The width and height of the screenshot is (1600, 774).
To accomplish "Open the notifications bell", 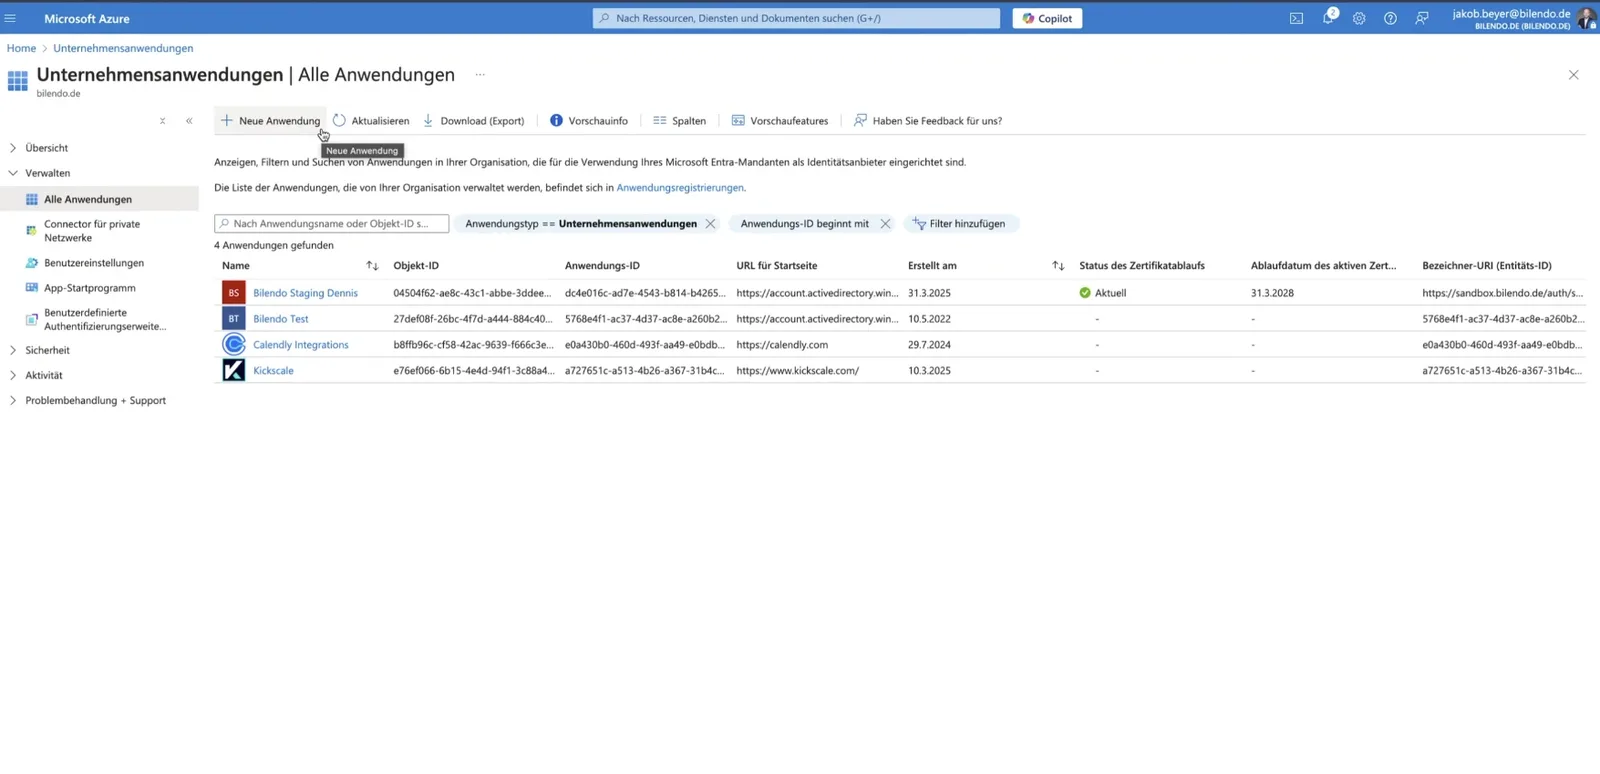I will [x=1328, y=17].
